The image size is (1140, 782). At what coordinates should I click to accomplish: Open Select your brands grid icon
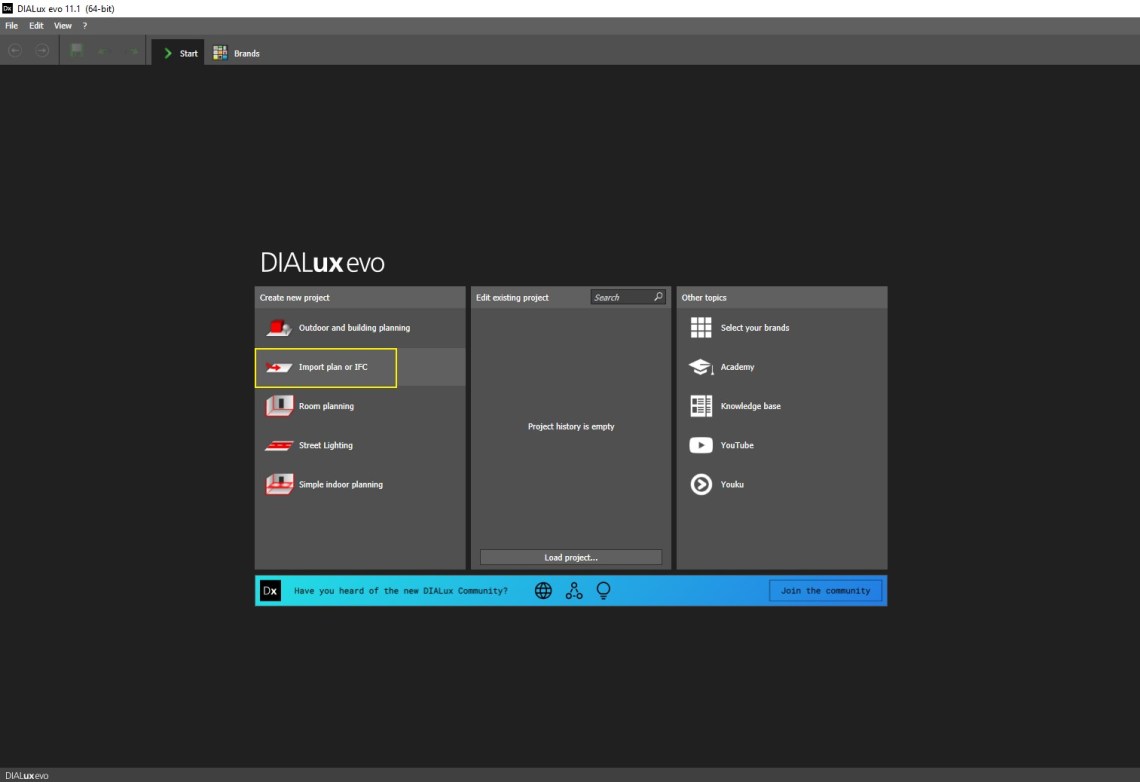701,328
